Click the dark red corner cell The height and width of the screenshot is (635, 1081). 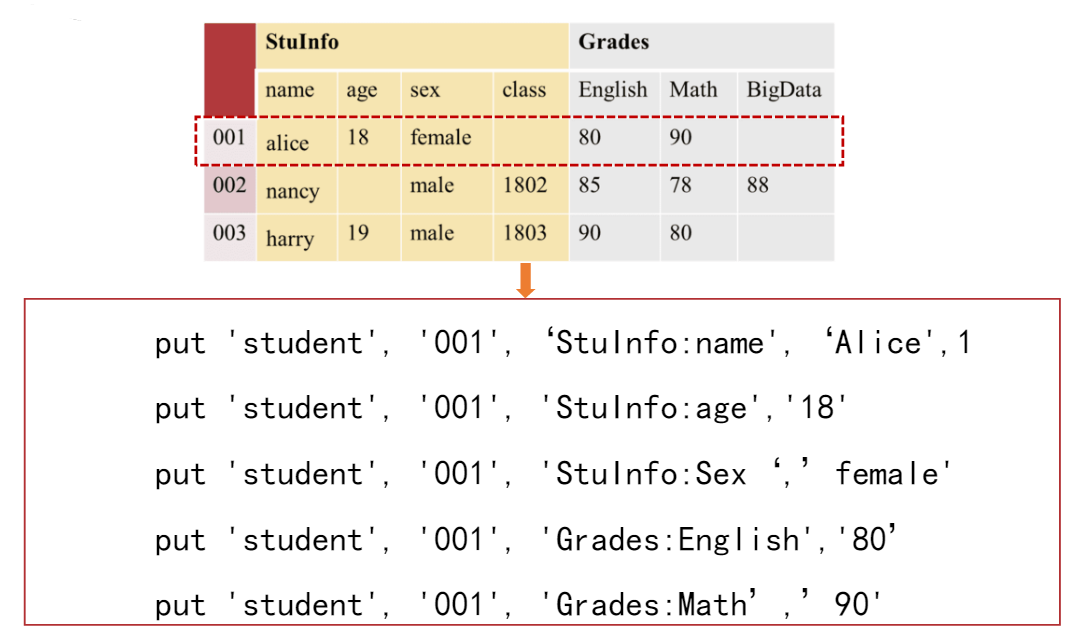[x=230, y=69]
